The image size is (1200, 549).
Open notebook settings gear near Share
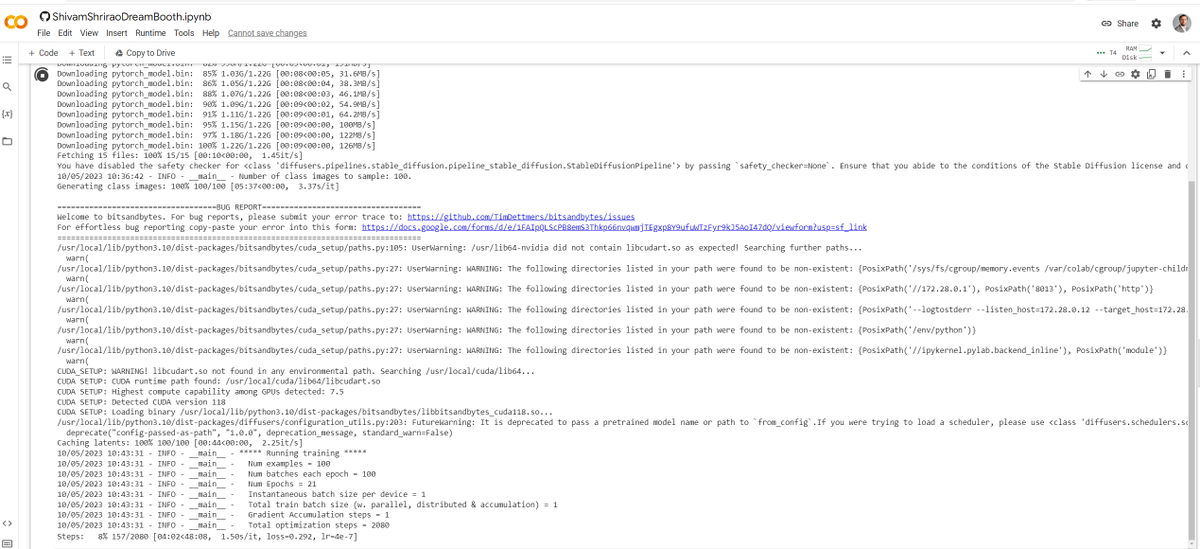[1156, 23]
